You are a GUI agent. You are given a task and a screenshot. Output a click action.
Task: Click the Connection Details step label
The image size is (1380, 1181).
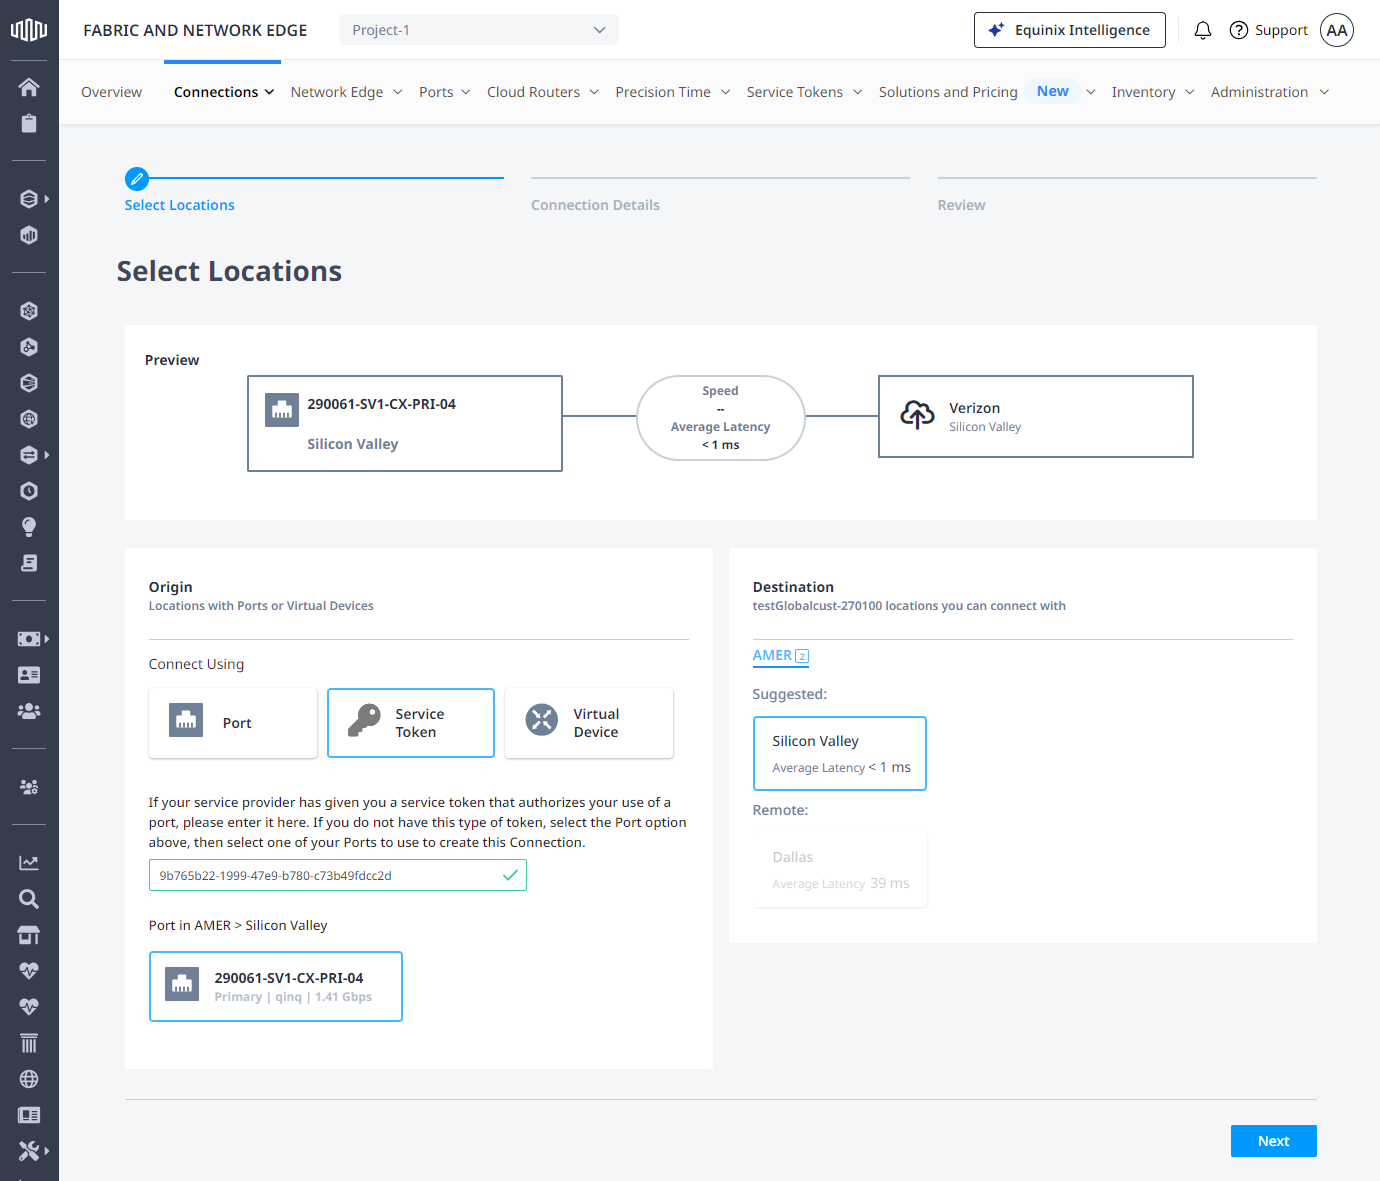[x=595, y=205]
